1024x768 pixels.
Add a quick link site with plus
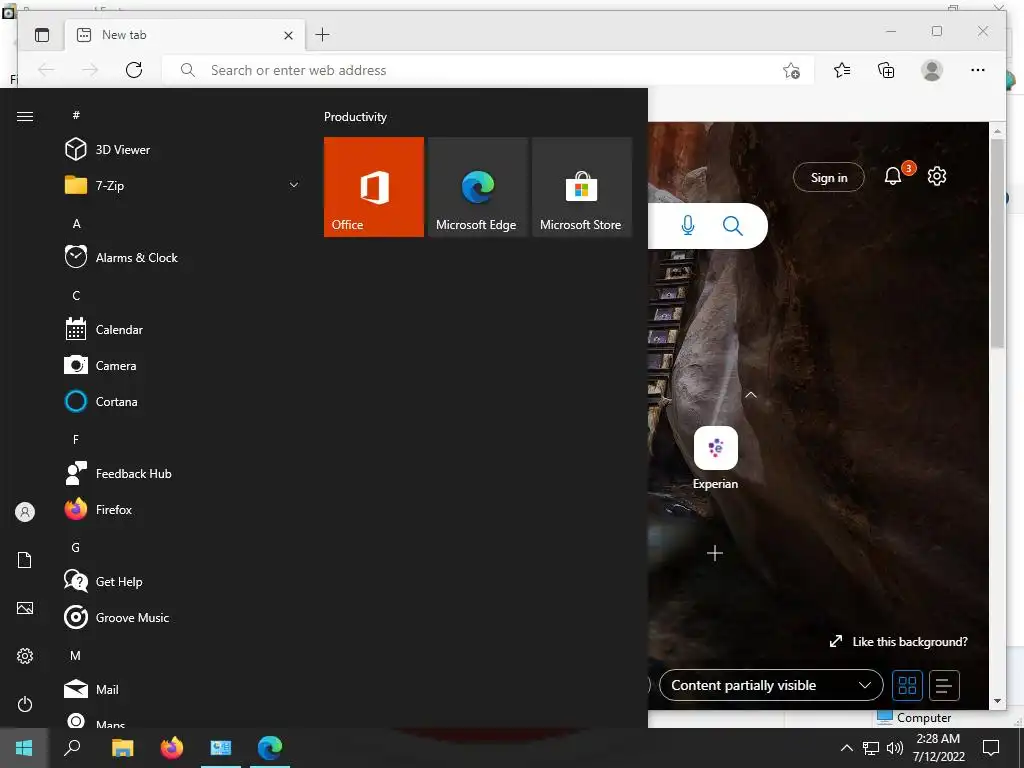pyautogui.click(x=714, y=553)
